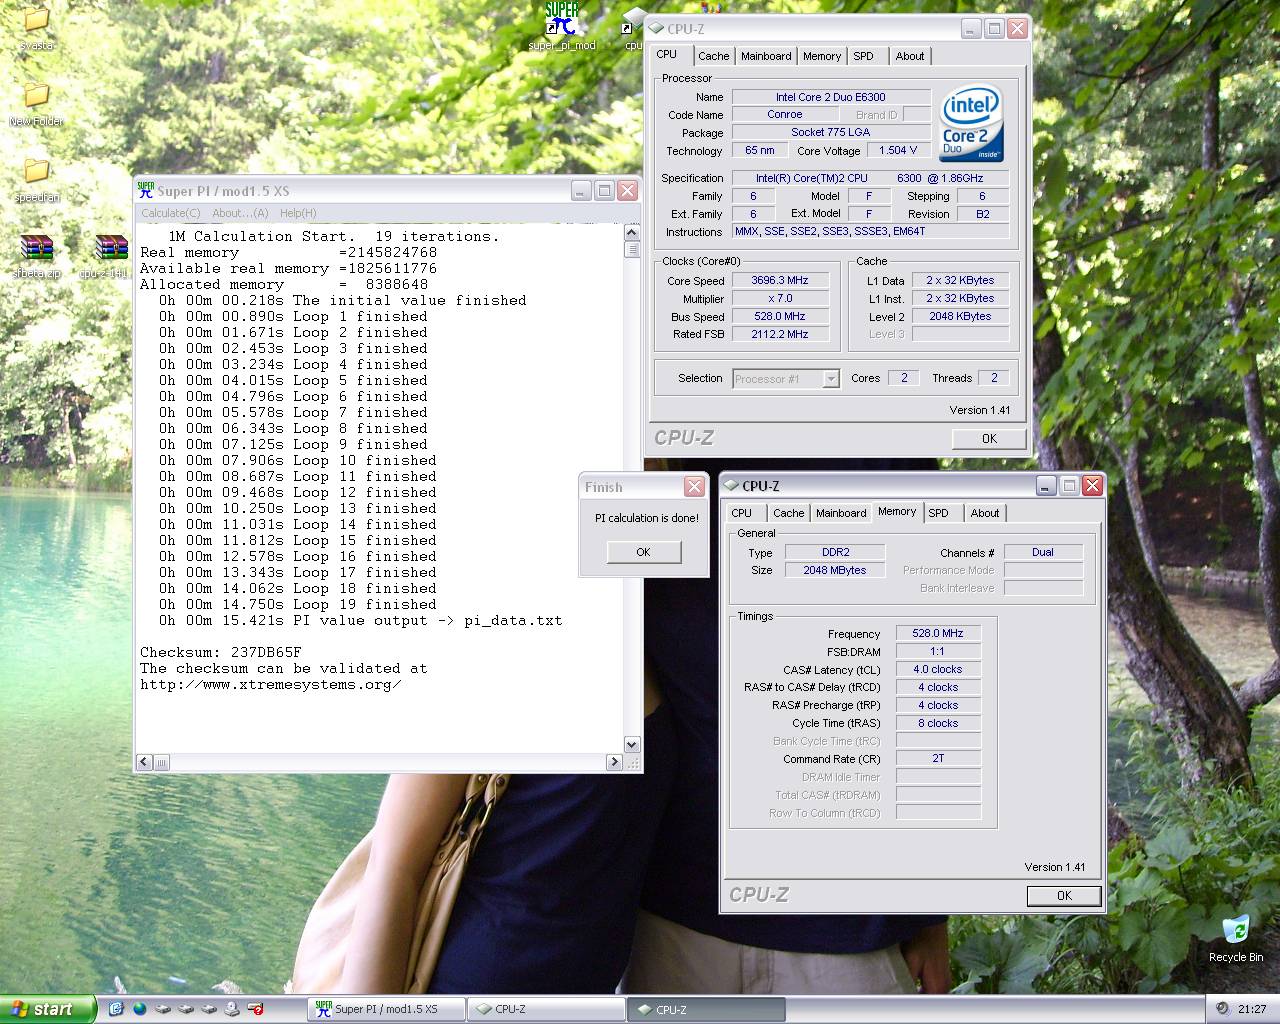Click the Core Voltage value 1.504 V
1280x1024 pixels.
pyautogui.click(x=898, y=150)
